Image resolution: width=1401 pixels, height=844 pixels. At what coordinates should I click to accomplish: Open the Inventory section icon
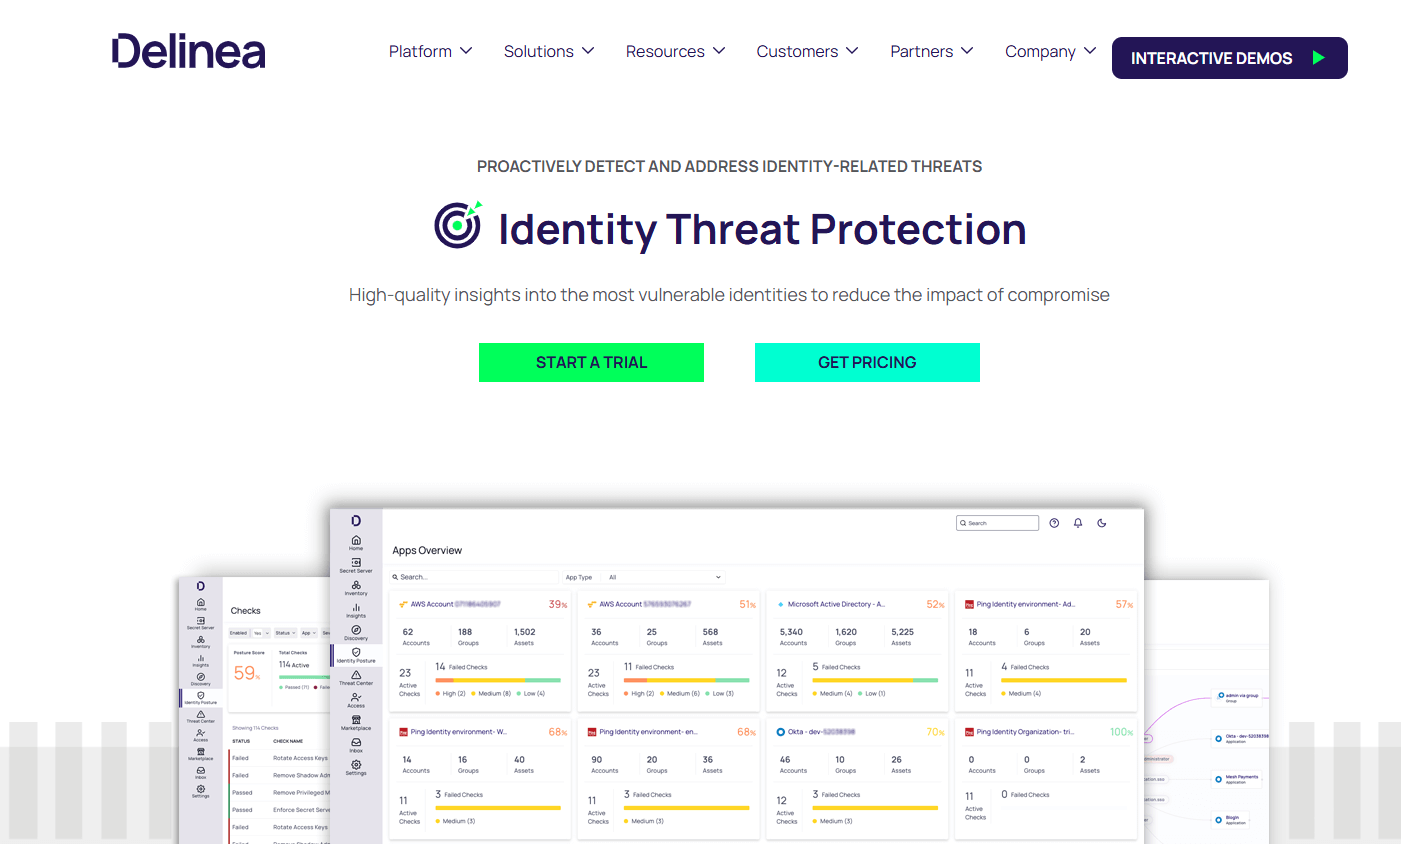click(356, 585)
